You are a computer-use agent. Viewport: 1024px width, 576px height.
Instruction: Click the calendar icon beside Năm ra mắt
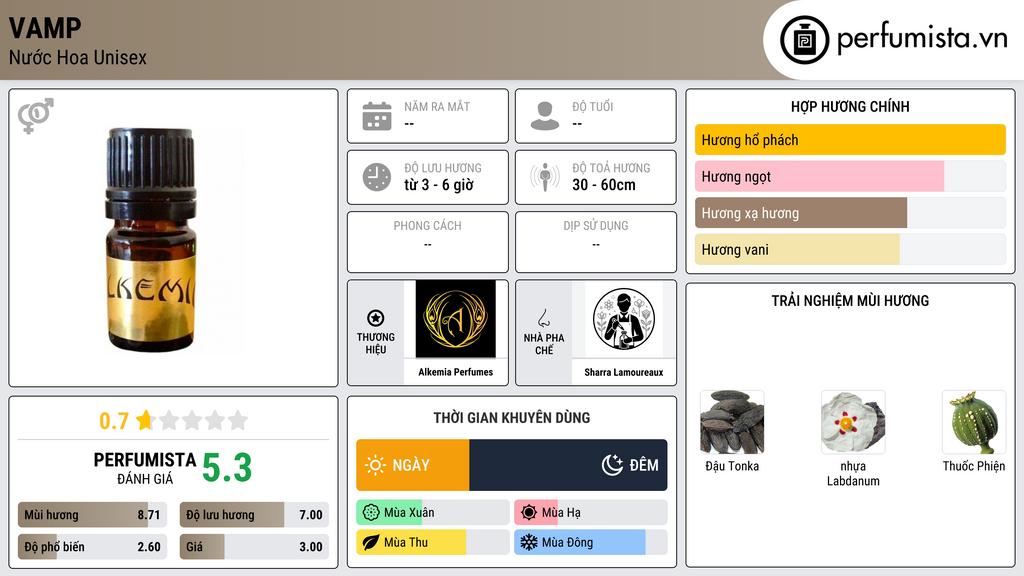click(x=377, y=116)
